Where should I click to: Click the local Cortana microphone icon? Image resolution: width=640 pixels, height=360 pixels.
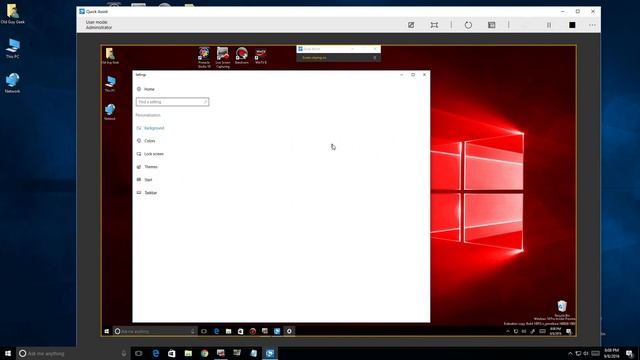click(124, 353)
